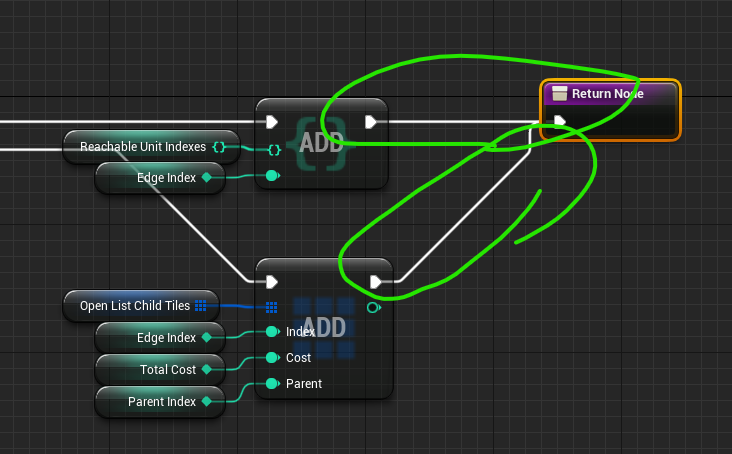Click the Cost input pin
This screenshot has height=454, width=732.
click(x=273, y=358)
